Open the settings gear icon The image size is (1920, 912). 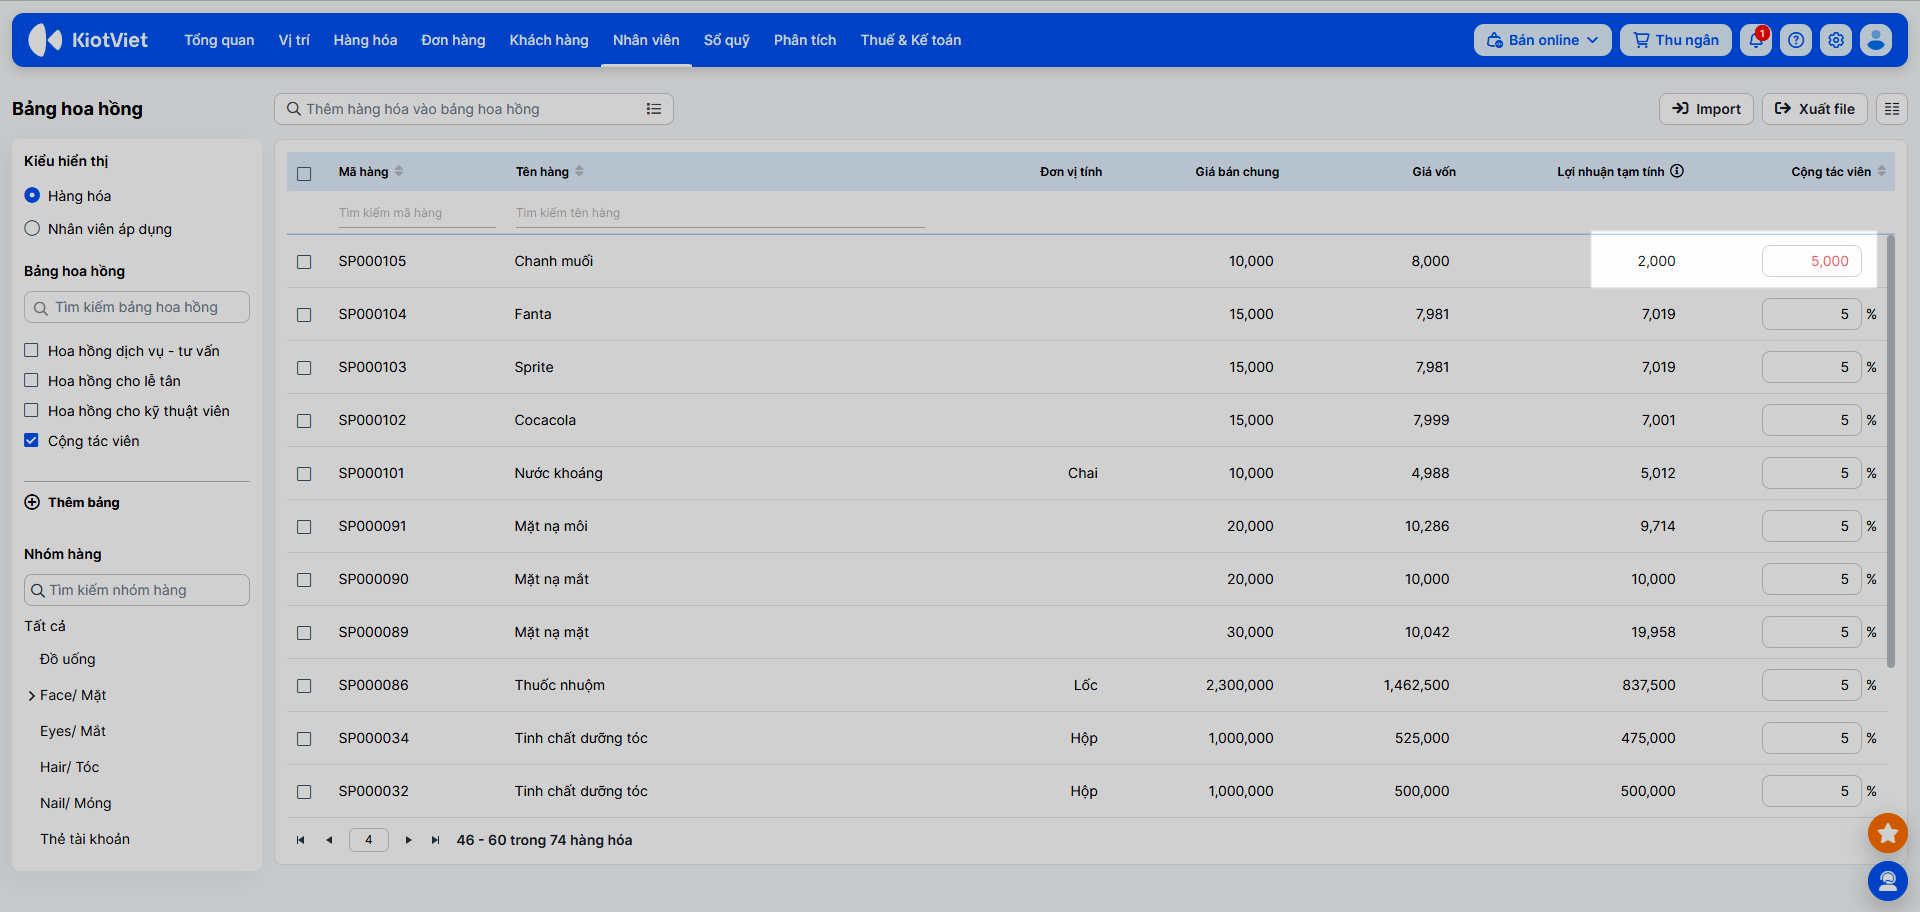click(x=1836, y=40)
